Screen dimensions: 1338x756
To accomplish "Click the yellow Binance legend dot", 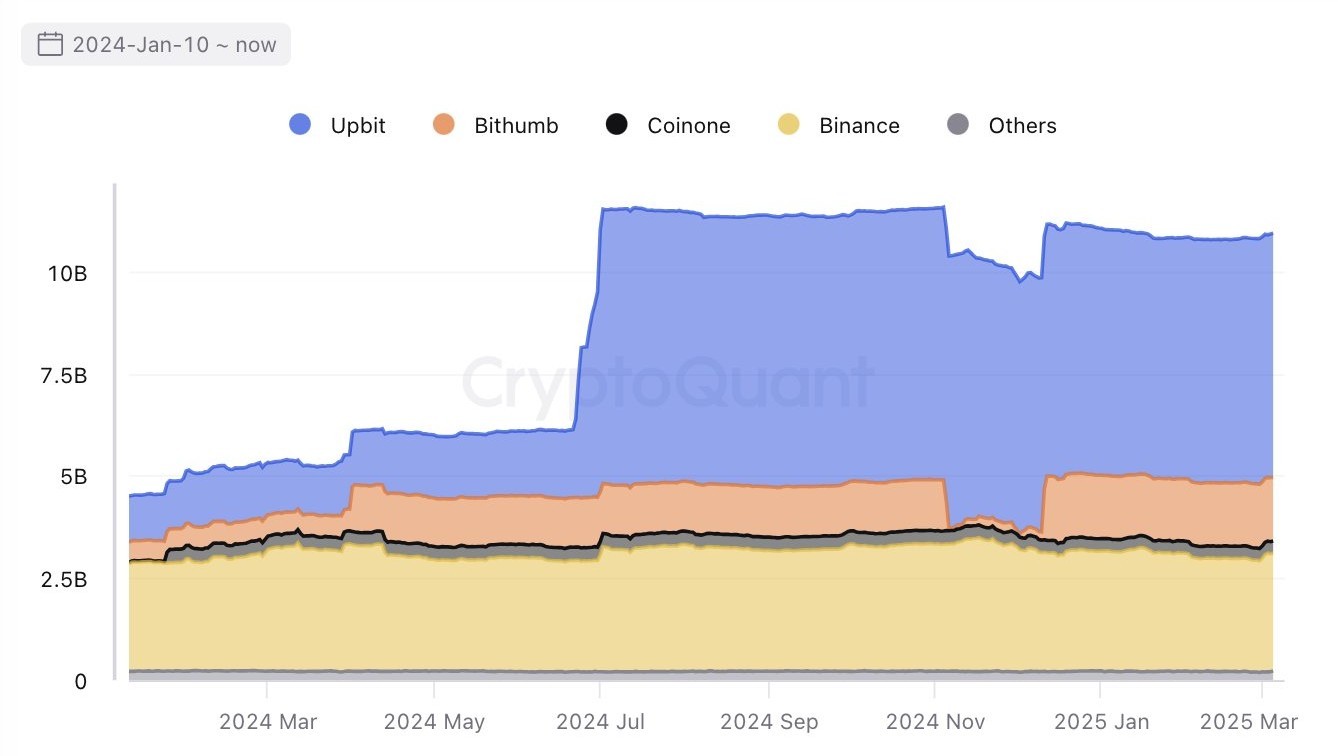I will coord(789,124).
